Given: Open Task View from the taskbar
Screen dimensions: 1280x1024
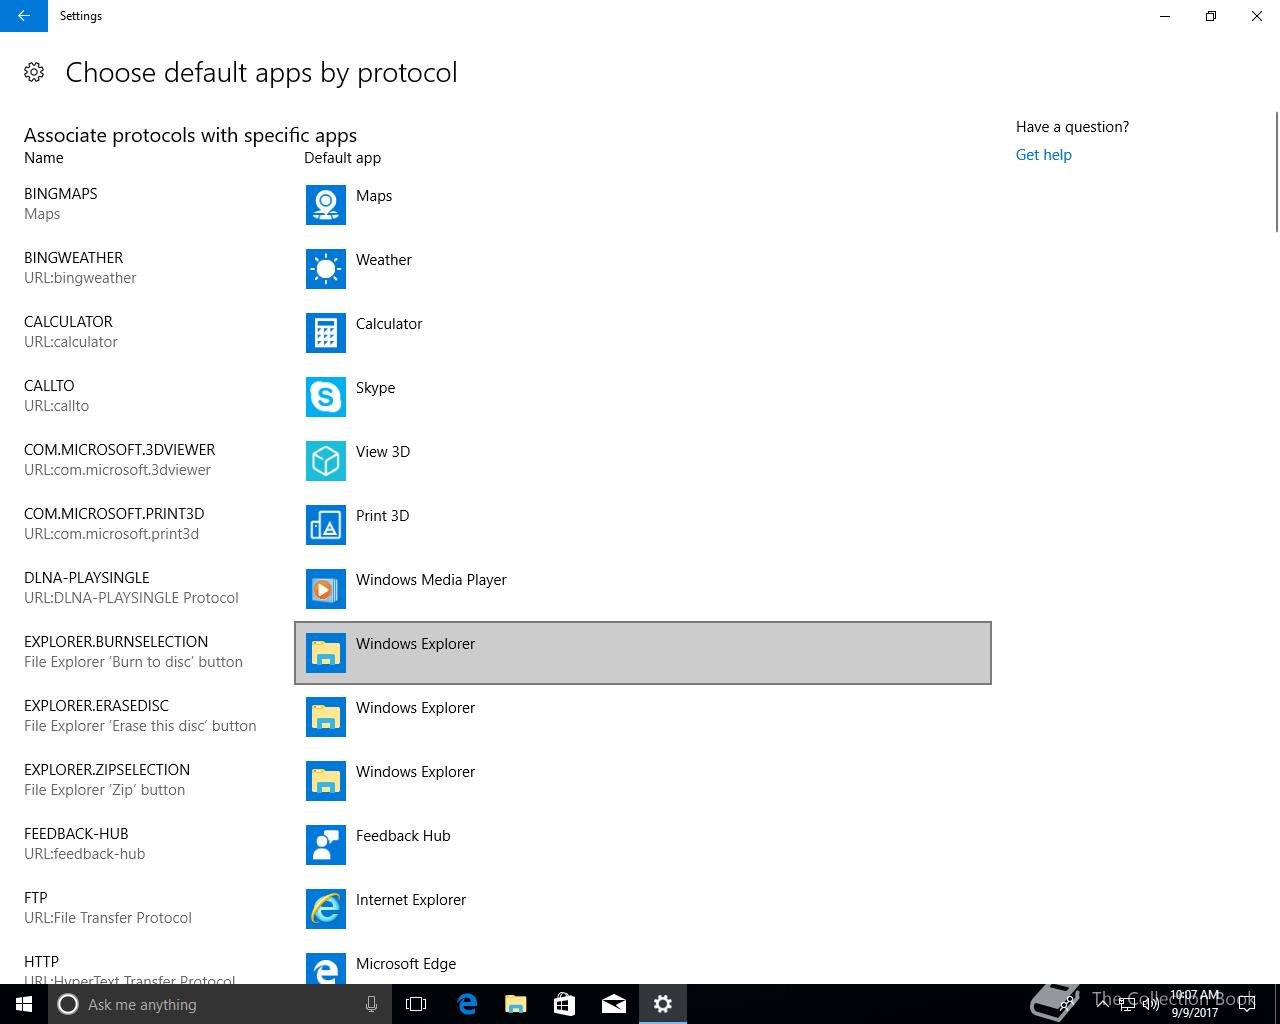Looking at the screenshot, I should pyautogui.click(x=416, y=1004).
